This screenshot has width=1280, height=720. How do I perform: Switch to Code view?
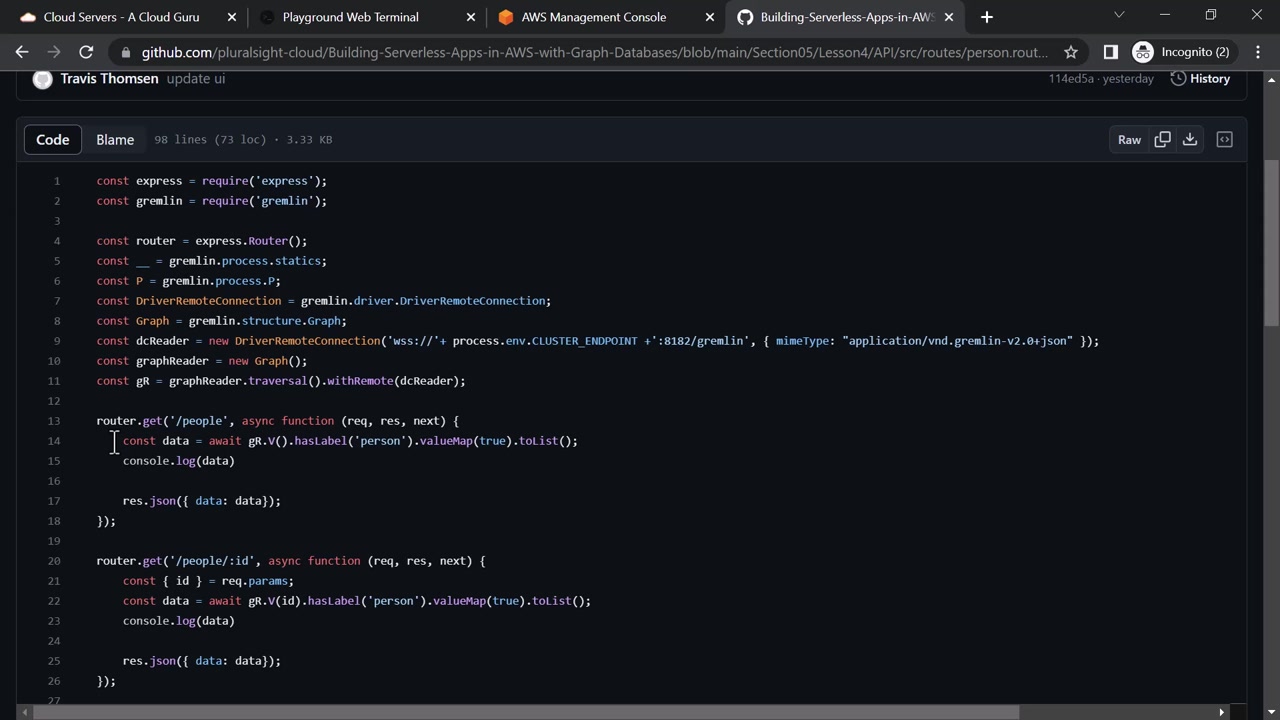[x=53, y=140]
